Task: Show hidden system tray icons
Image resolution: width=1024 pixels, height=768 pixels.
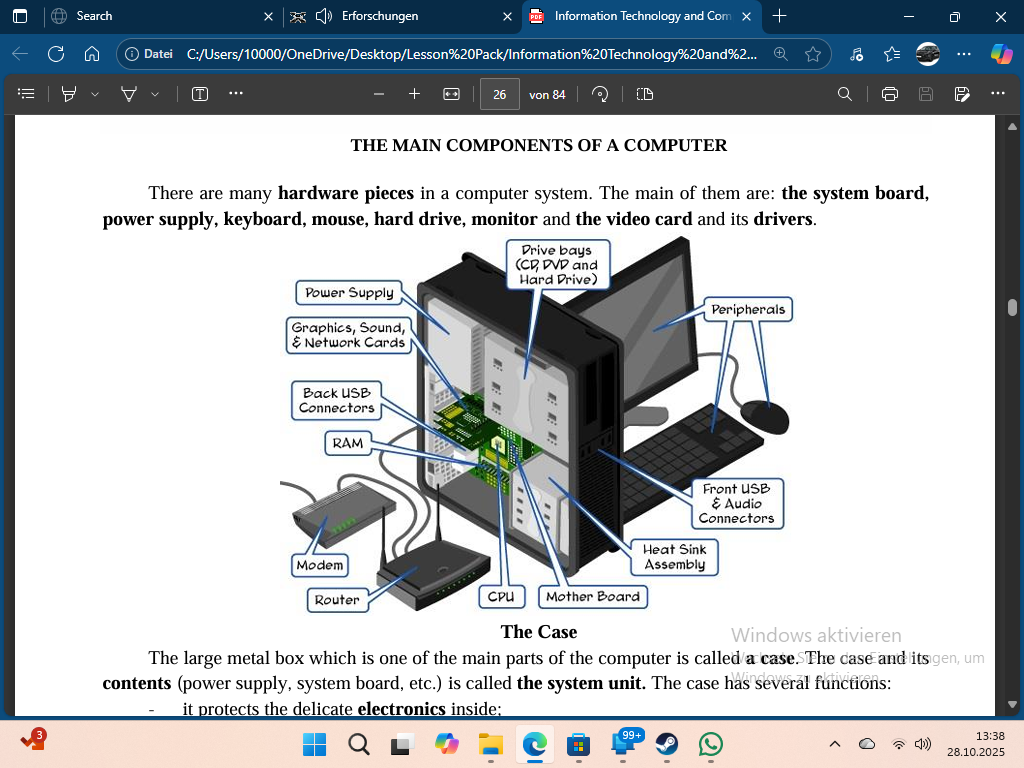Action: click(835, 744)
